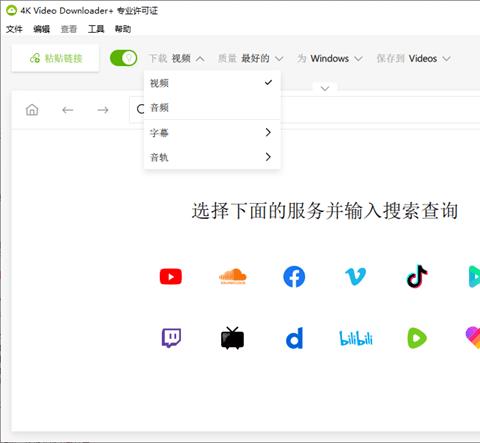Open the SoundCloud service
This screenshot has height=443, width=480.
233,276
